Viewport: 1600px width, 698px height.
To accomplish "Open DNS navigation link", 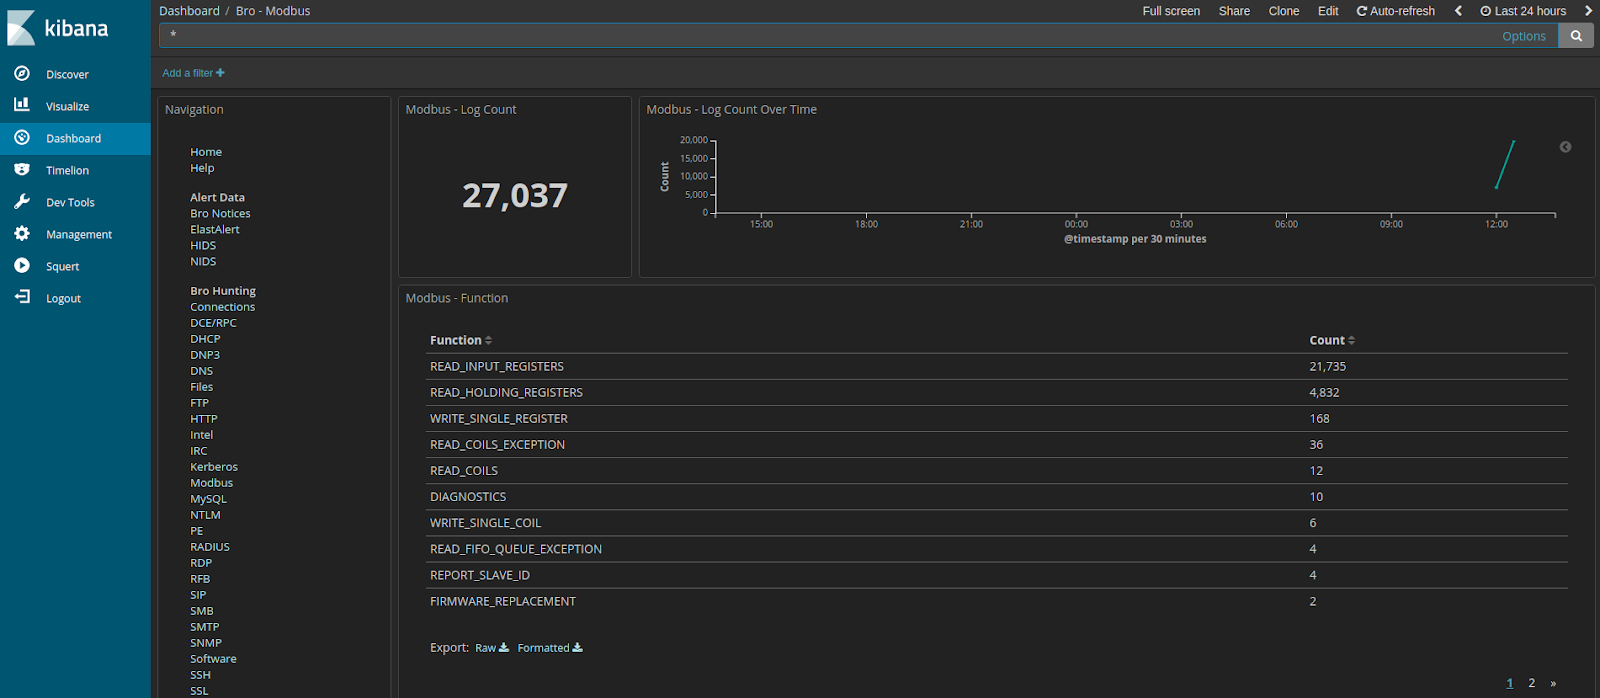I will (x=201, y=371).
